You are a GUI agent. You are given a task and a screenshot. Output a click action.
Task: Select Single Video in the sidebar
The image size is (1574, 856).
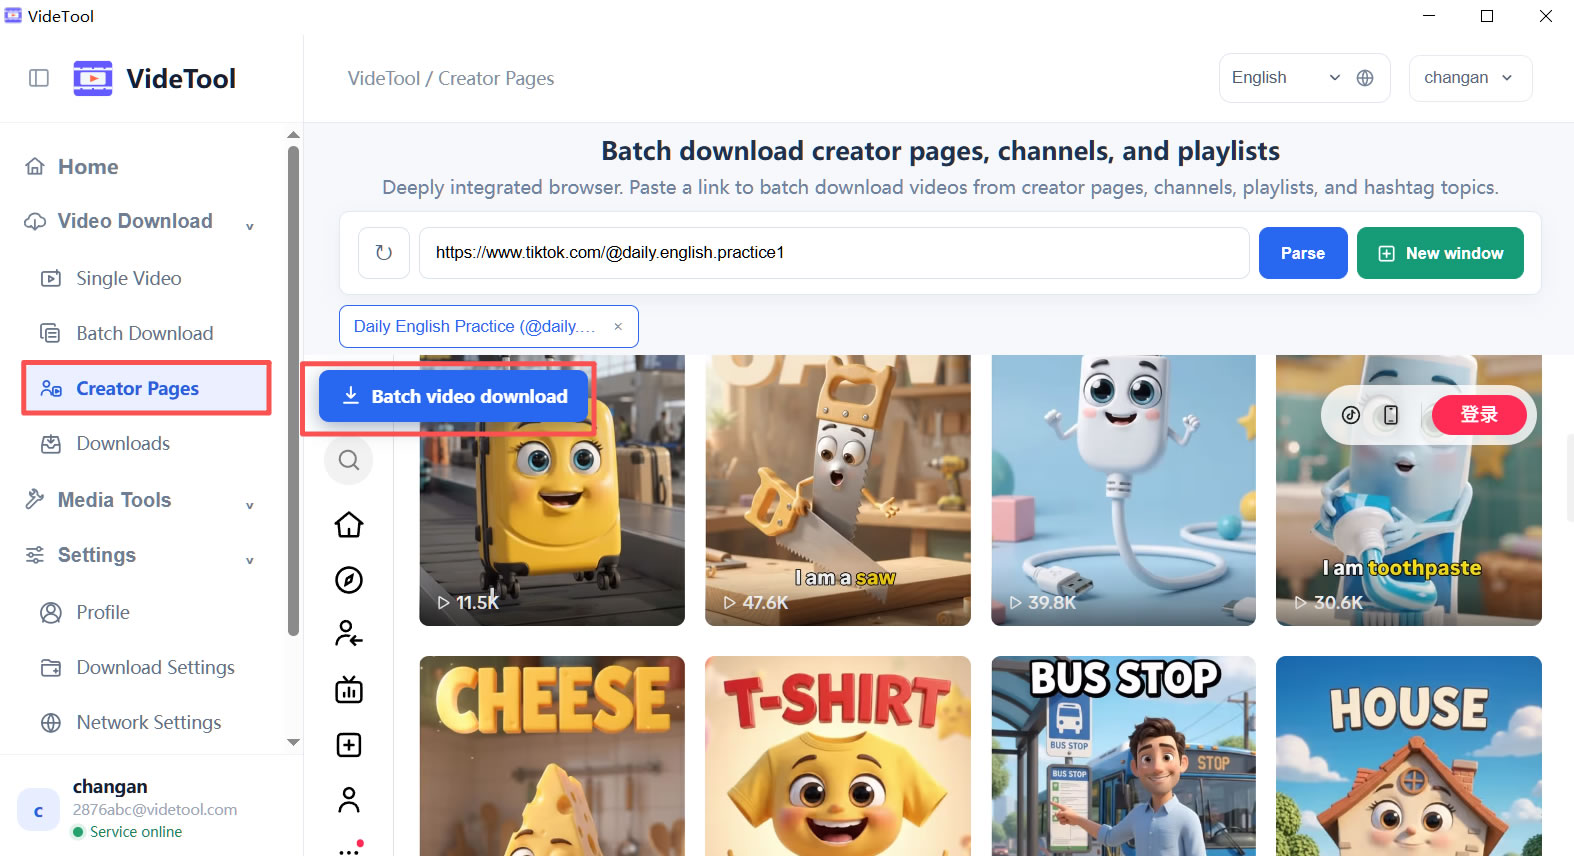(x=129, y=279)
